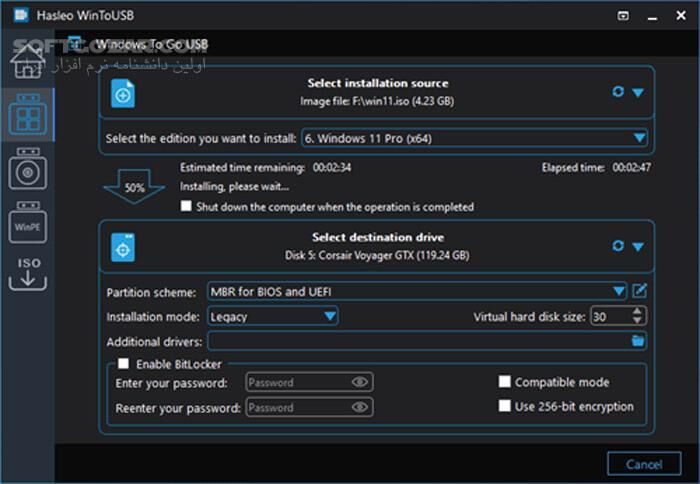700x484 pixels.
Task: Click the Enter your password field
Action: tap(297, 382)
